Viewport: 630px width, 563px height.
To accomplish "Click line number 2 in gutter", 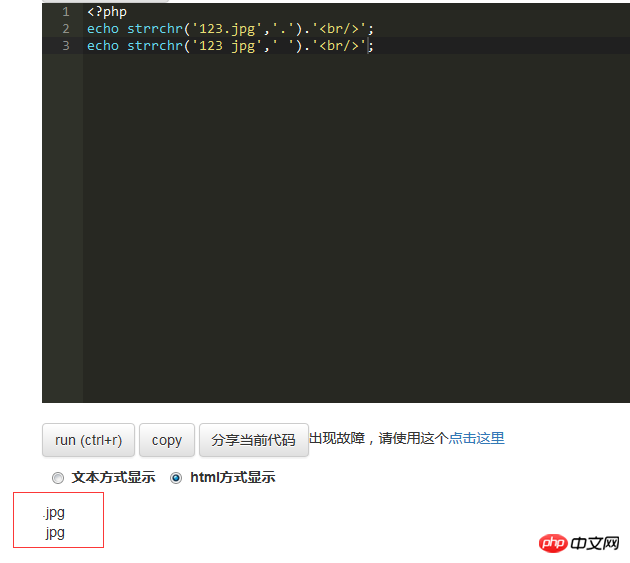I will (x=66, y=29).
